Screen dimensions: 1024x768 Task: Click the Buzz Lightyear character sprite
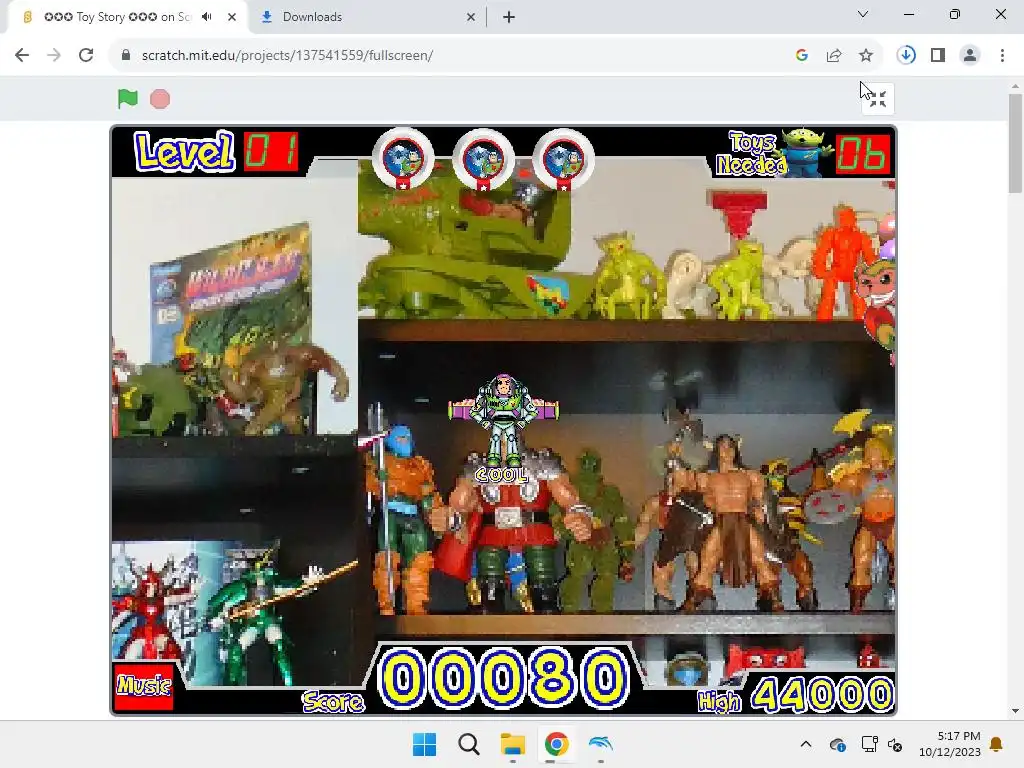click(x=503, y=419)
